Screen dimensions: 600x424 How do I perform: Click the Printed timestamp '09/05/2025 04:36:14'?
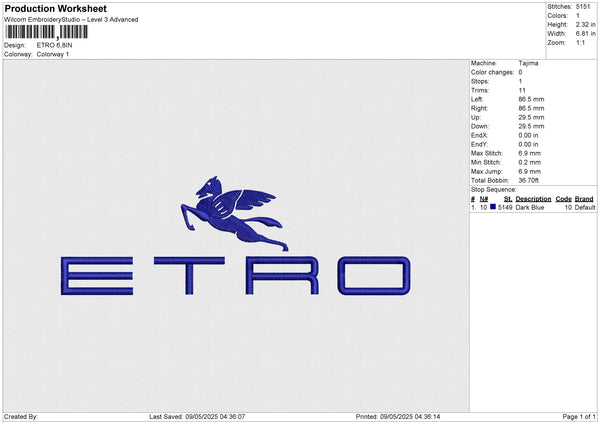coord(410,417)
